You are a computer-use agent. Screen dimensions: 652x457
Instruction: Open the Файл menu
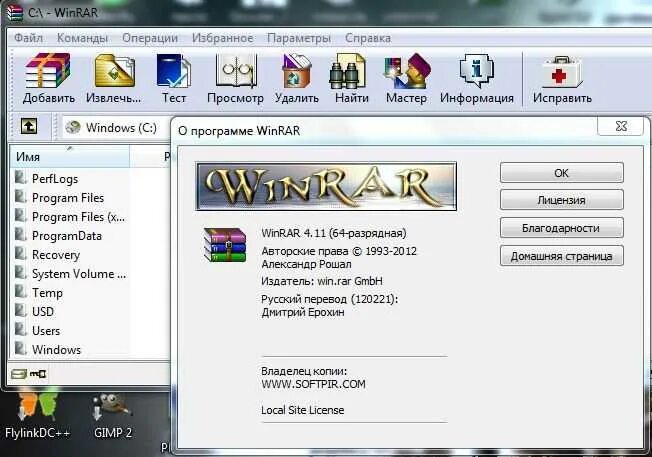coord(28,38)
